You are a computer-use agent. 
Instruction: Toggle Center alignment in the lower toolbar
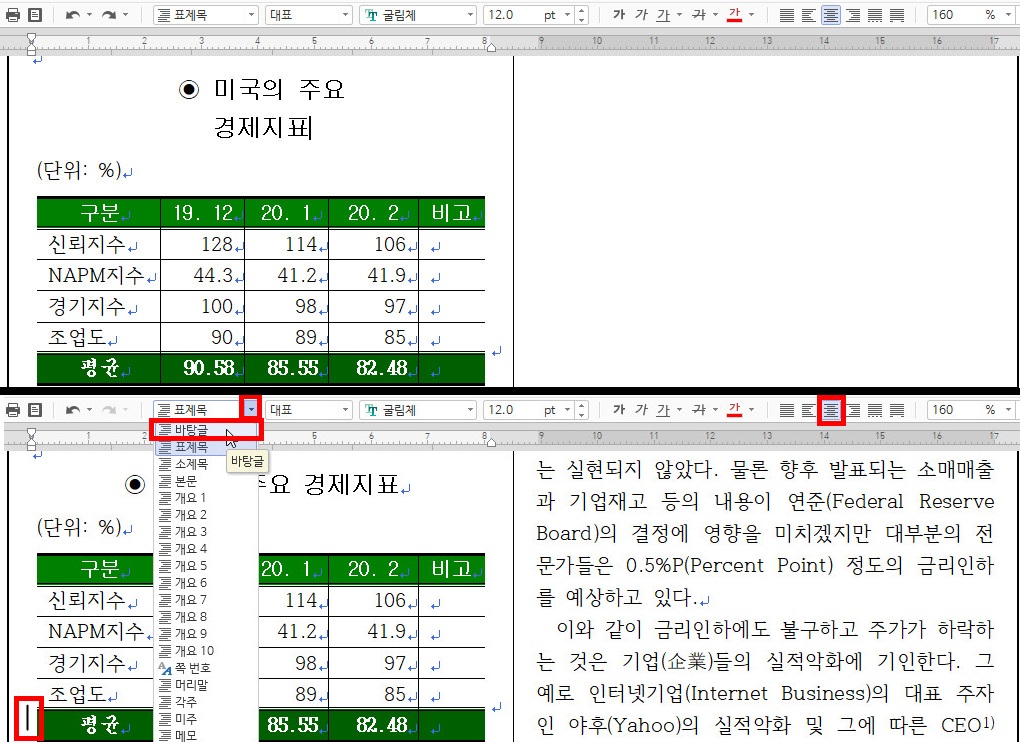(831, 410)
